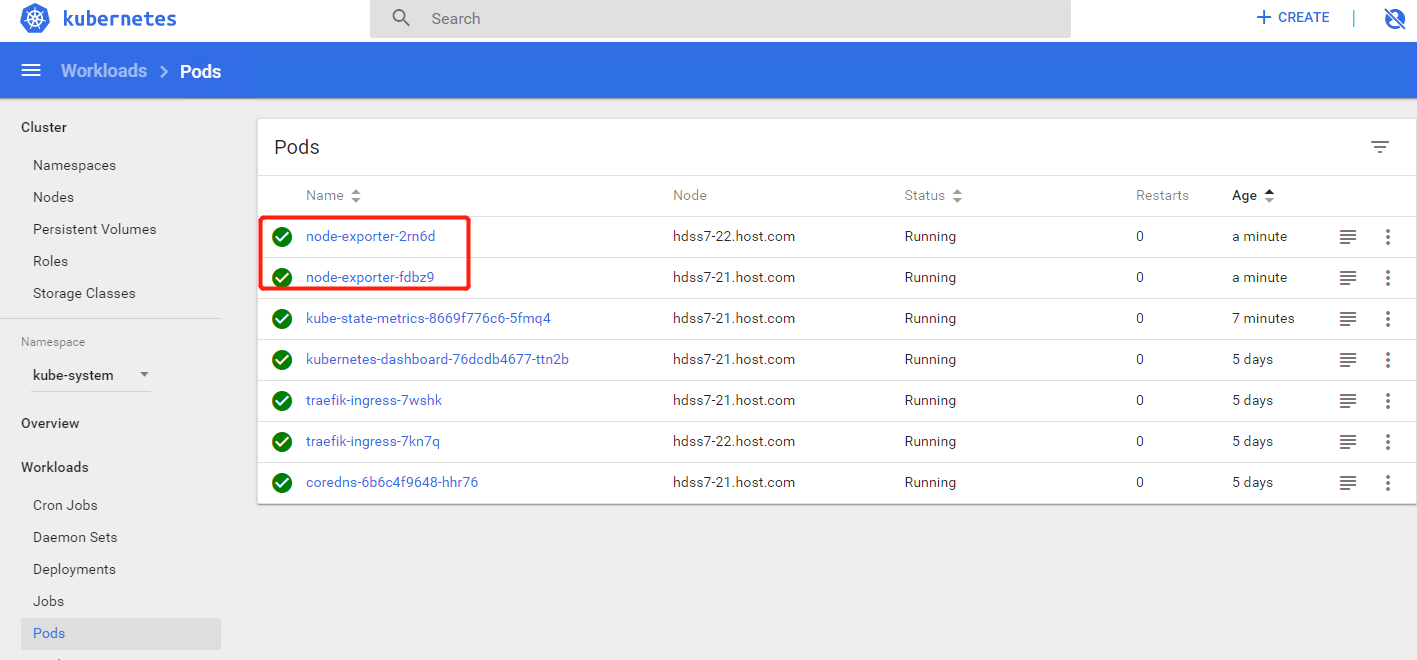The image size is (1417, 660).
Task: Select Pods in sidebar
Action: pyautogui.click(x=121, y=633)
